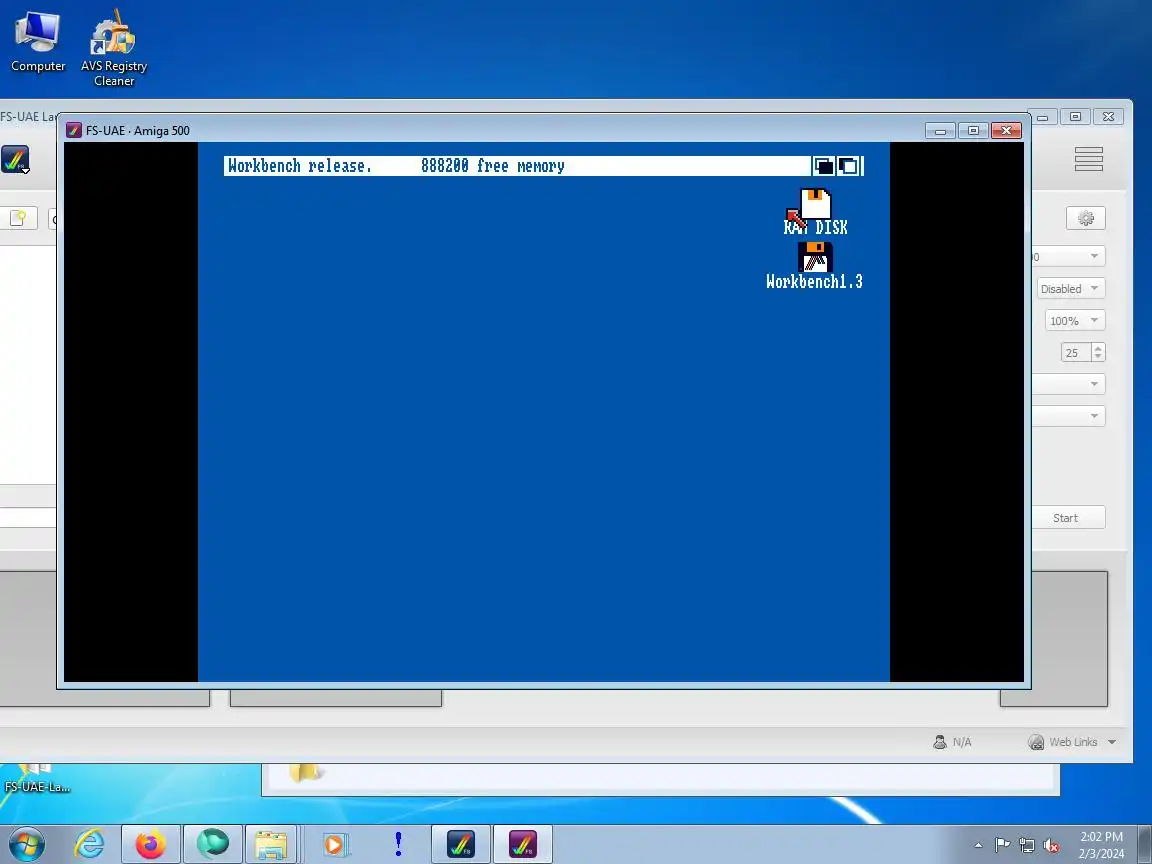Open the first empty dropdown below the 25 field
The image size is (1152, 864).
pos(1069,384)
